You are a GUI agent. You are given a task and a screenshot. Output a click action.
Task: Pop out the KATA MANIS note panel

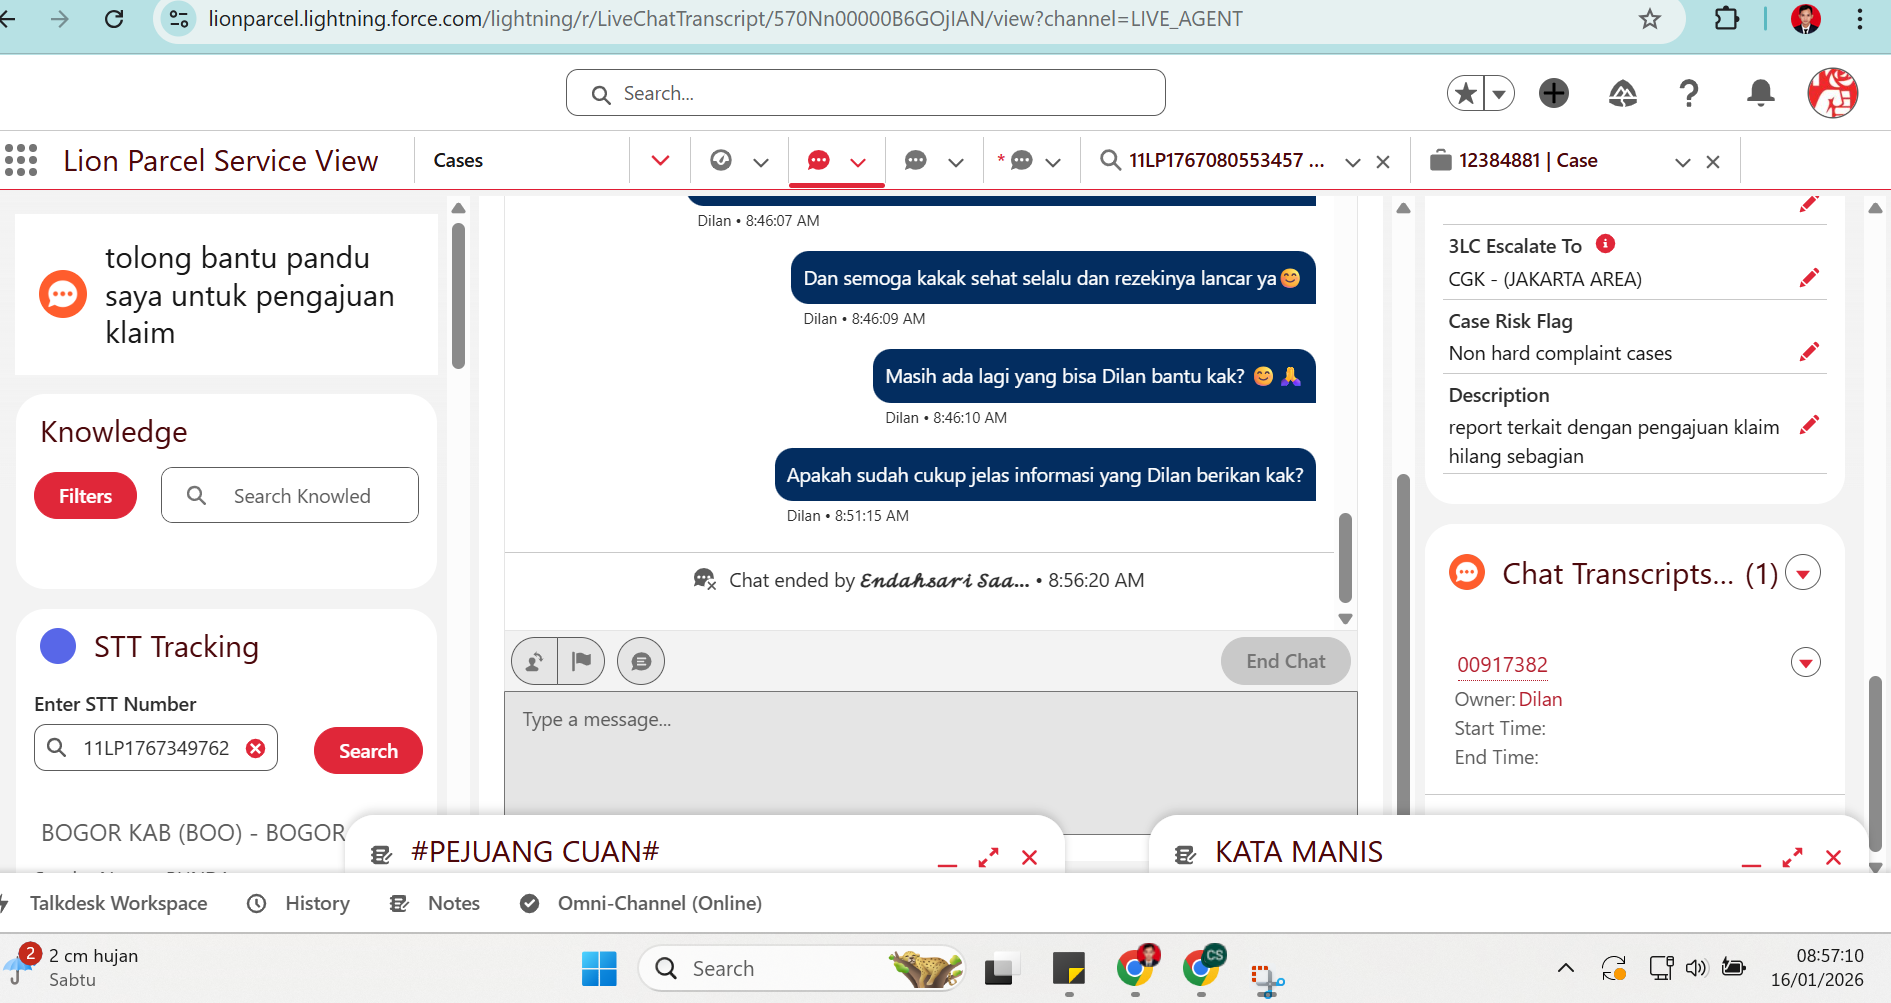(1793, 858)
